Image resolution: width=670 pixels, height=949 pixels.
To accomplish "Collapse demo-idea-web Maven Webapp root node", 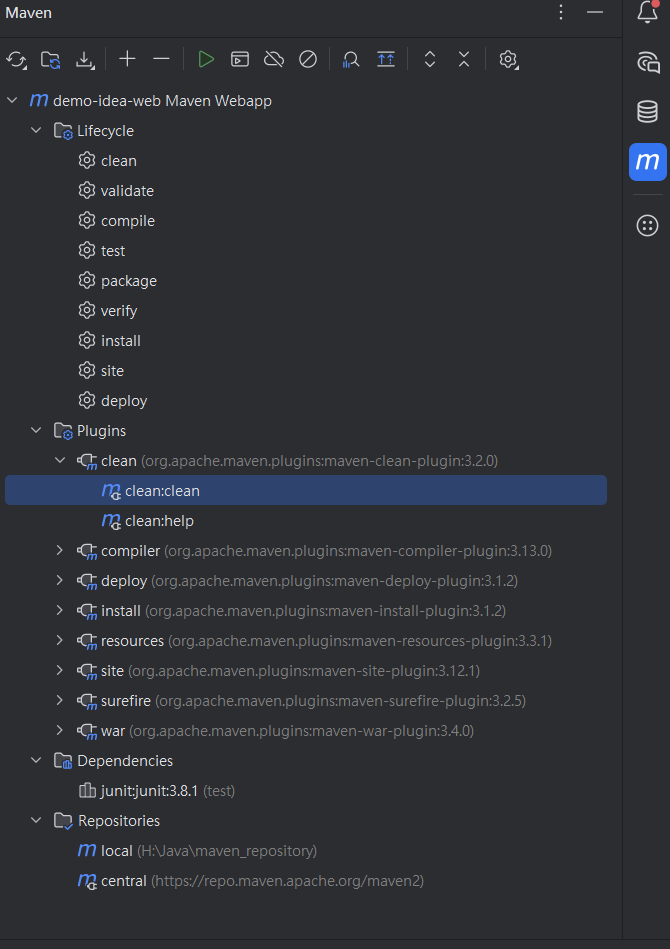I will (x=12, y=100).
